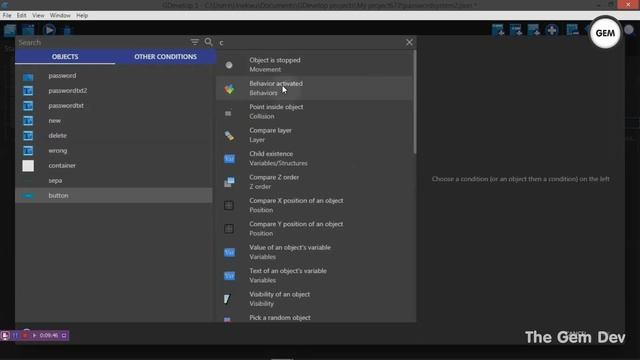The height and width of the screenshot is (360, 640).
Task: Open the Window menu
Action: tap(60, 16)
